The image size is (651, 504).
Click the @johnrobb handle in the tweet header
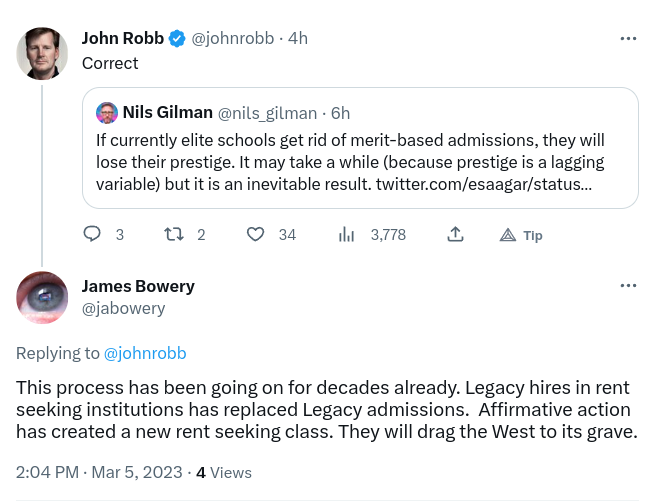pos(232,38)
